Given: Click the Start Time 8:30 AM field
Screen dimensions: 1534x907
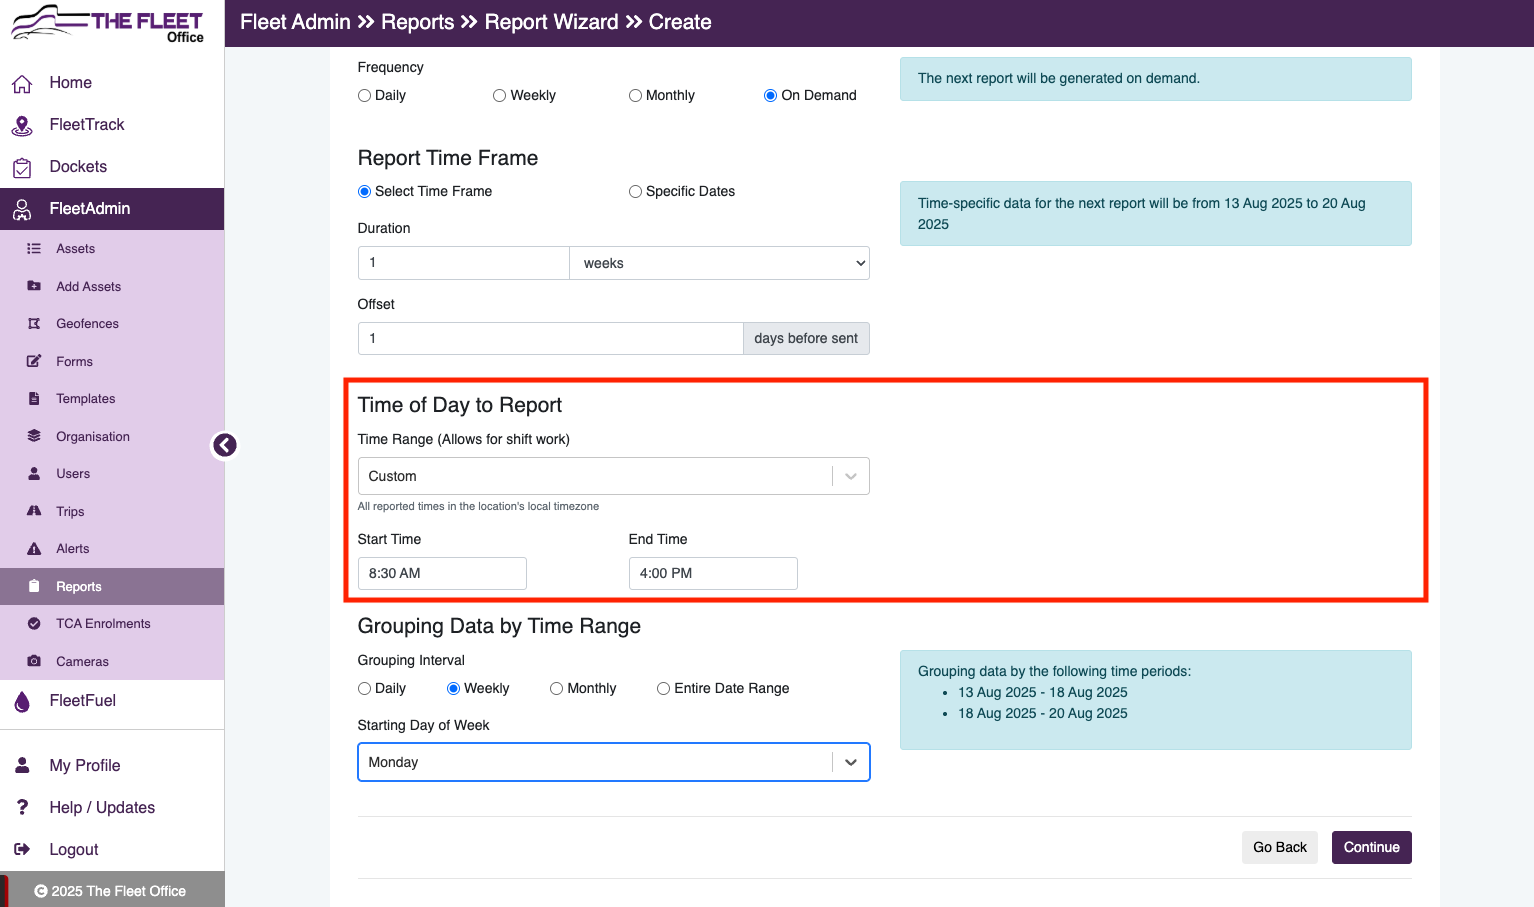Looking at the screenshot, I should click(442, 573).
